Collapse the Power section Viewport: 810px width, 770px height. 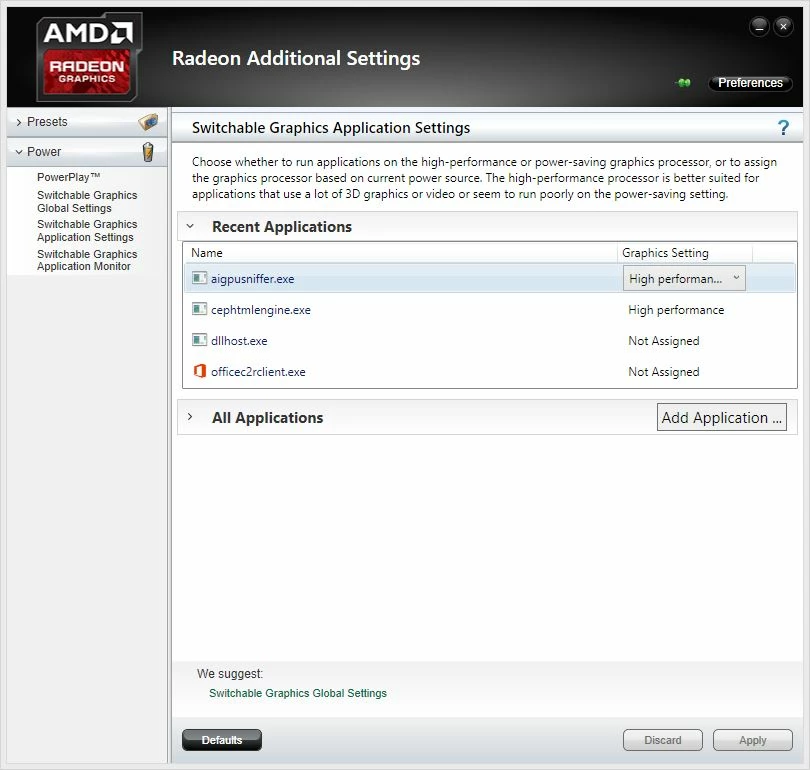coord(19,152)
